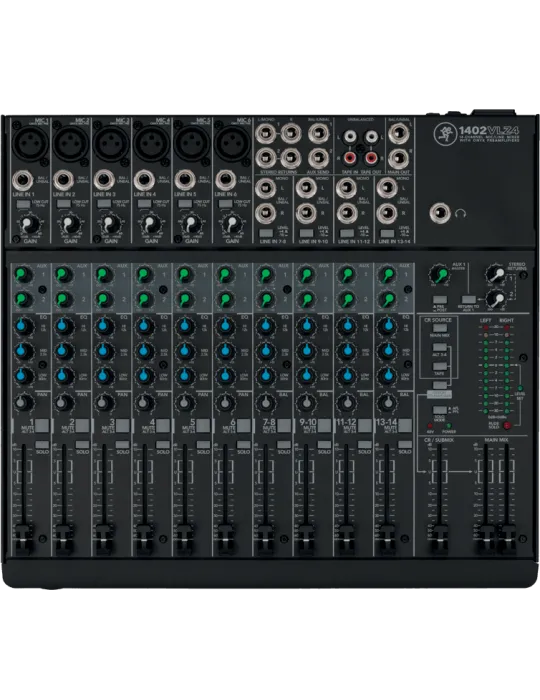The height and width of the screenshot is (700, 540).
Task: Select MAIN MIX as CR SOURCE
Action: 440,328
